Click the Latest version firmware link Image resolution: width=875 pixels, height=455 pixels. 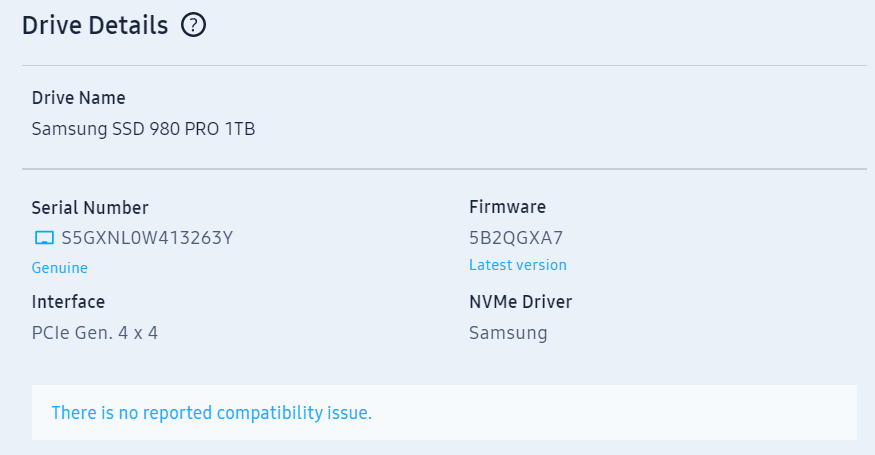(518, 265)
